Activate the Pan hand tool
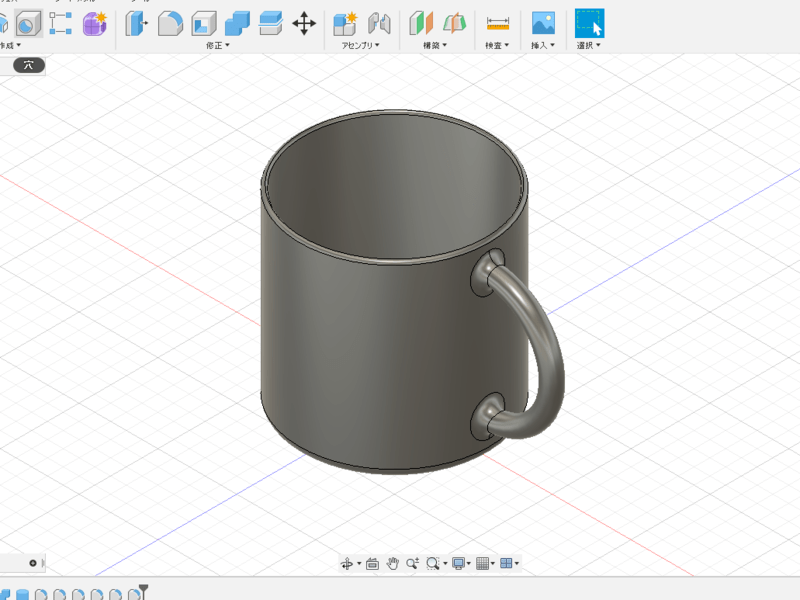Image resolution: width=800 pixels, height=600 pixels. 393,564
